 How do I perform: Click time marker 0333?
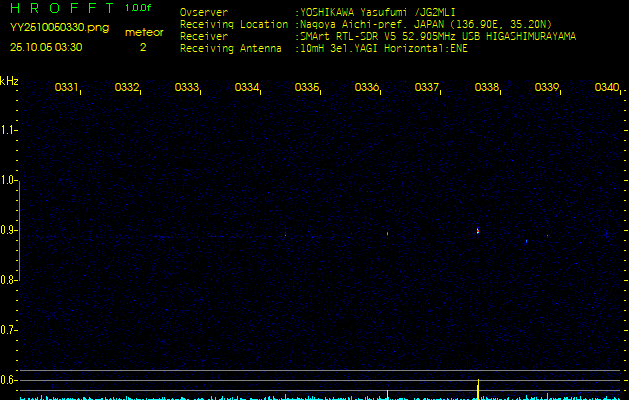click(x=187, y=87)
